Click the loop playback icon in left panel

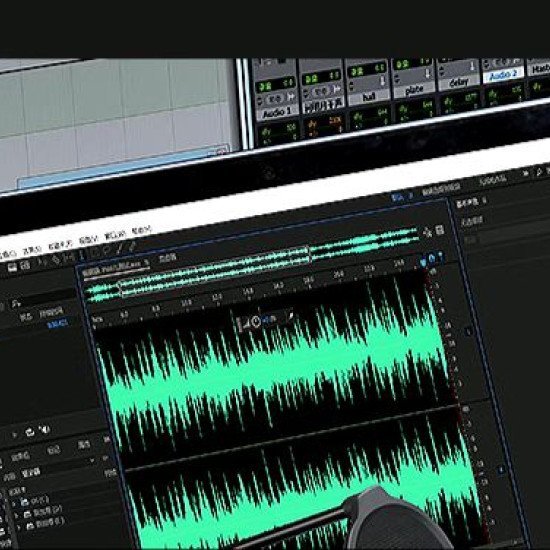(30, 432)
